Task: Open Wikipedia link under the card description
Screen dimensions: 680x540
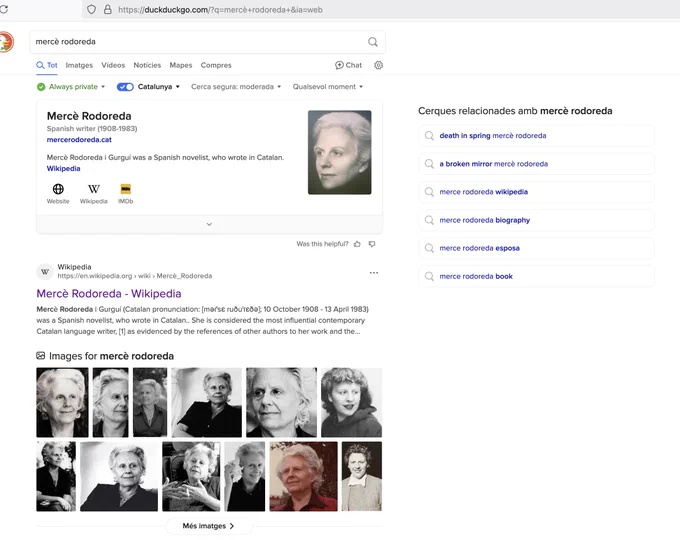Action: (63, 168)
